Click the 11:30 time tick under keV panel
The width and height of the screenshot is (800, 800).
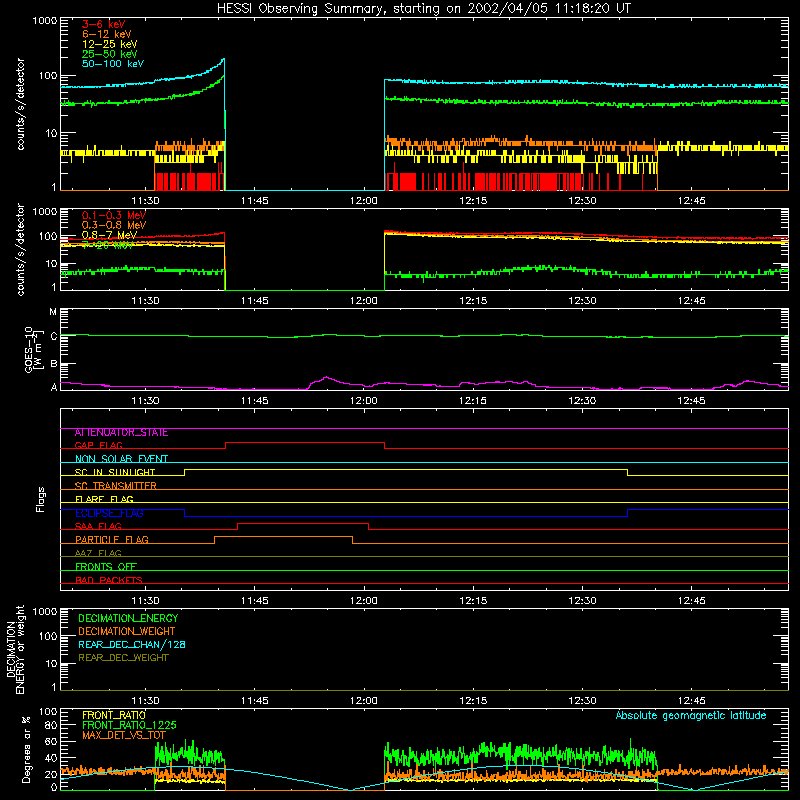[x=145, y=201]
